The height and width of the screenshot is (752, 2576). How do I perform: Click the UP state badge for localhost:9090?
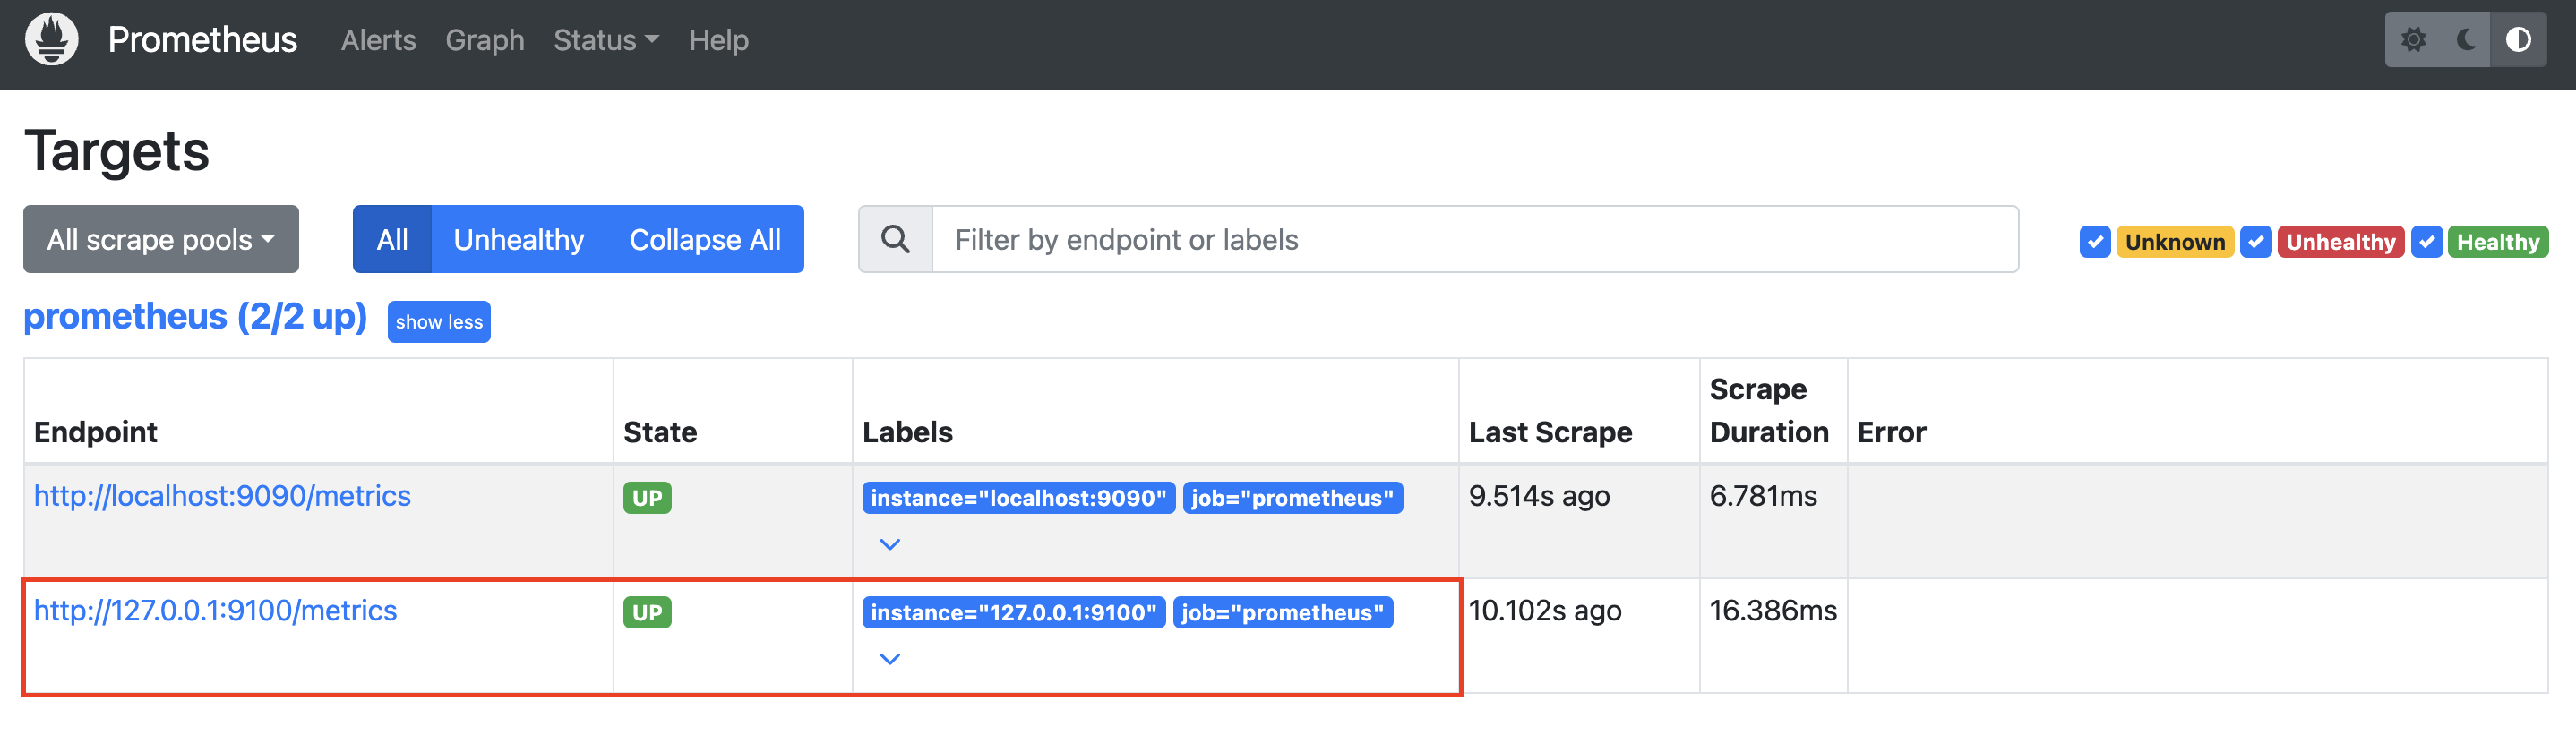coord(647,498)
